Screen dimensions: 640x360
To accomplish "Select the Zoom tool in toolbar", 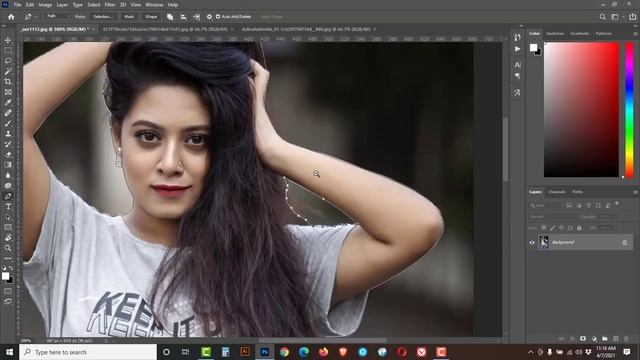I will click(8, 248).
